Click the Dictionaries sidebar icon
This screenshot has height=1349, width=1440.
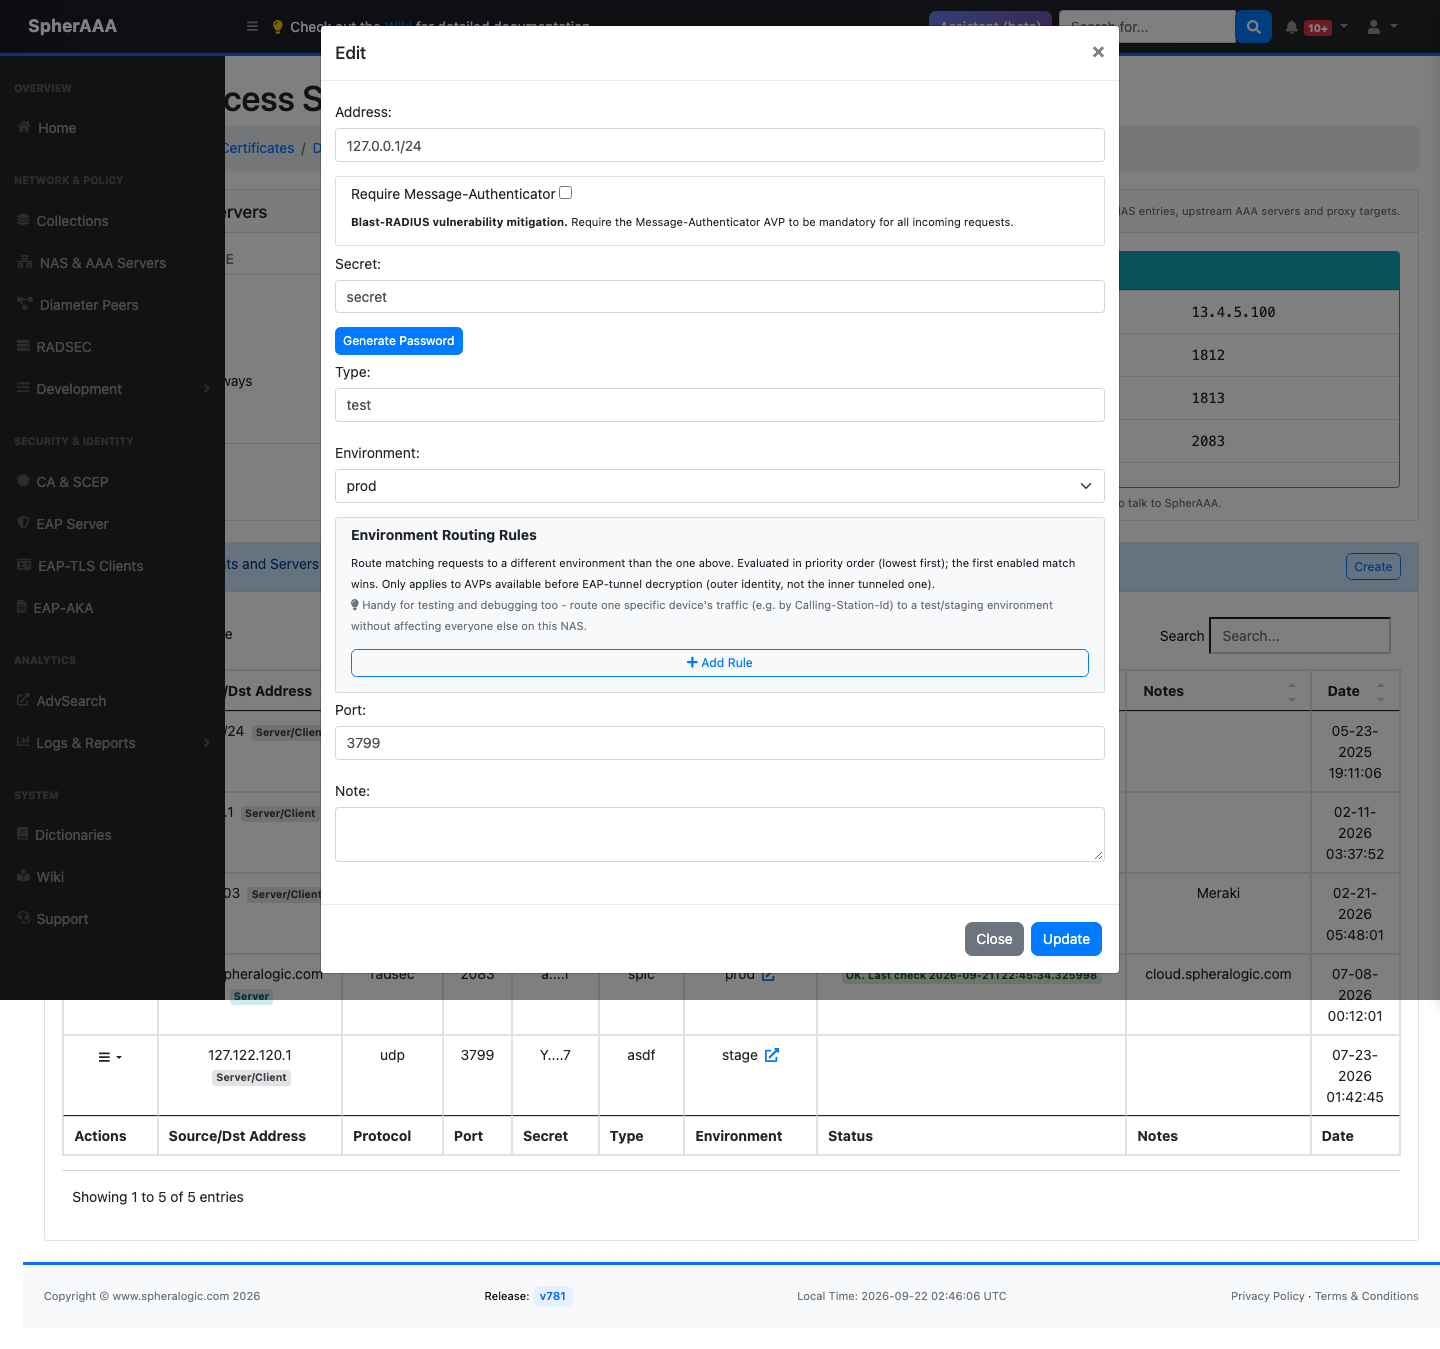[23, 834]
